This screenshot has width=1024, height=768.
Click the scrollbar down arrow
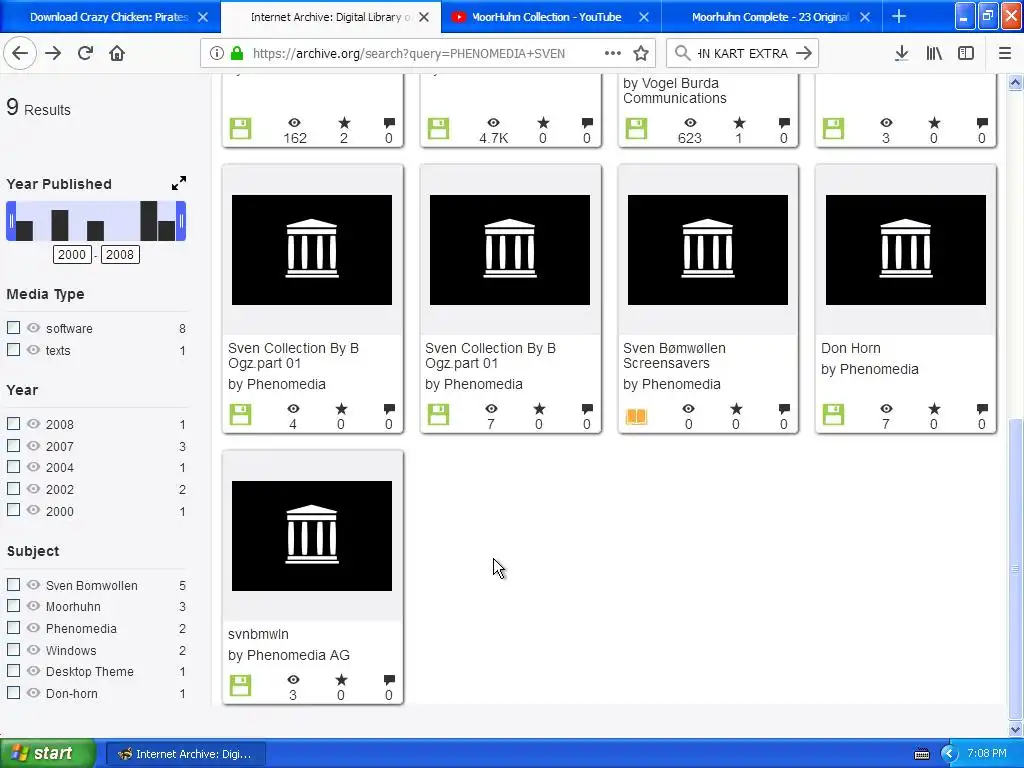click(1016, 729)
